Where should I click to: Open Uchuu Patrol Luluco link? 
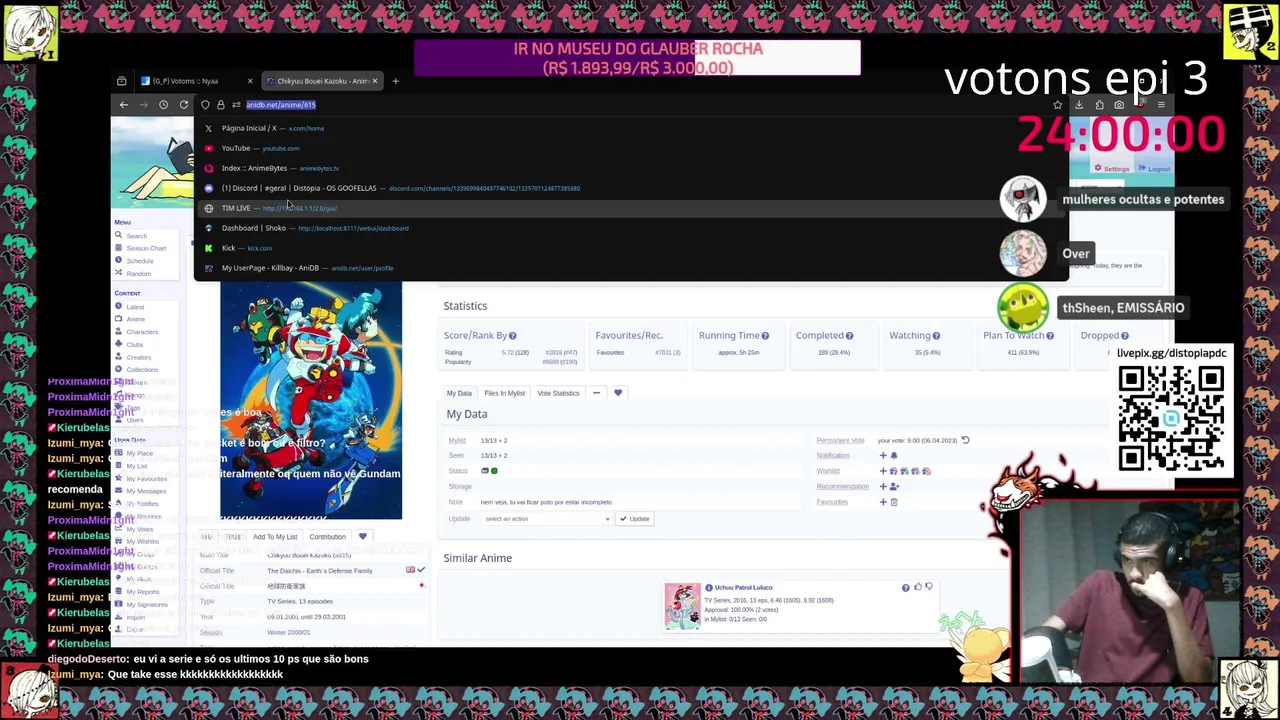click(x=743, y=588)
